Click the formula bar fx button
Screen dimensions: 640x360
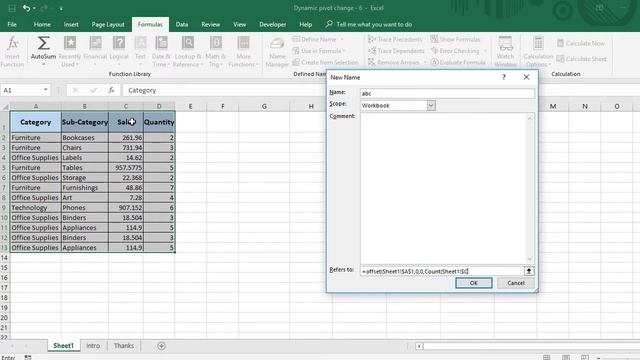[111, 90]
